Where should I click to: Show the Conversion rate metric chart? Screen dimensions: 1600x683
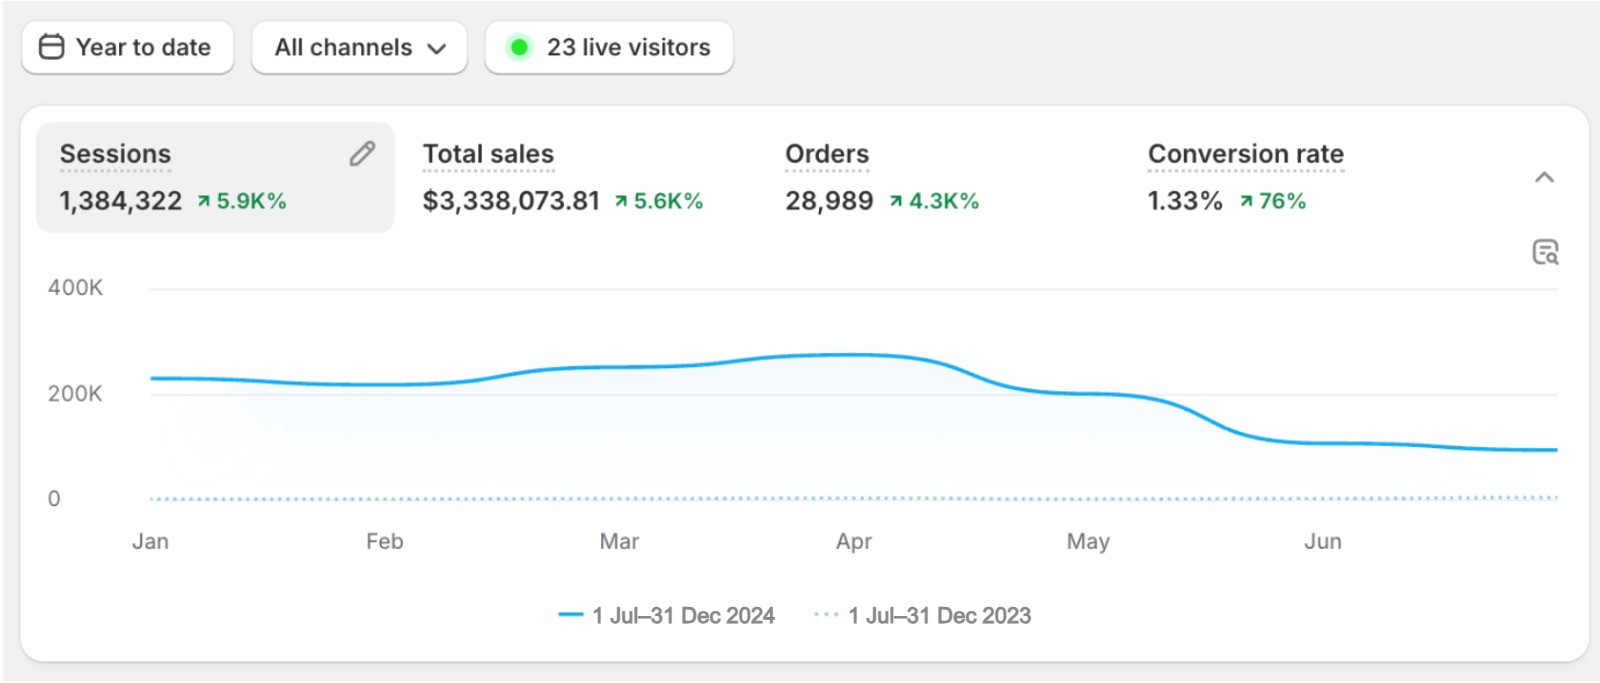coord(1245,154)
